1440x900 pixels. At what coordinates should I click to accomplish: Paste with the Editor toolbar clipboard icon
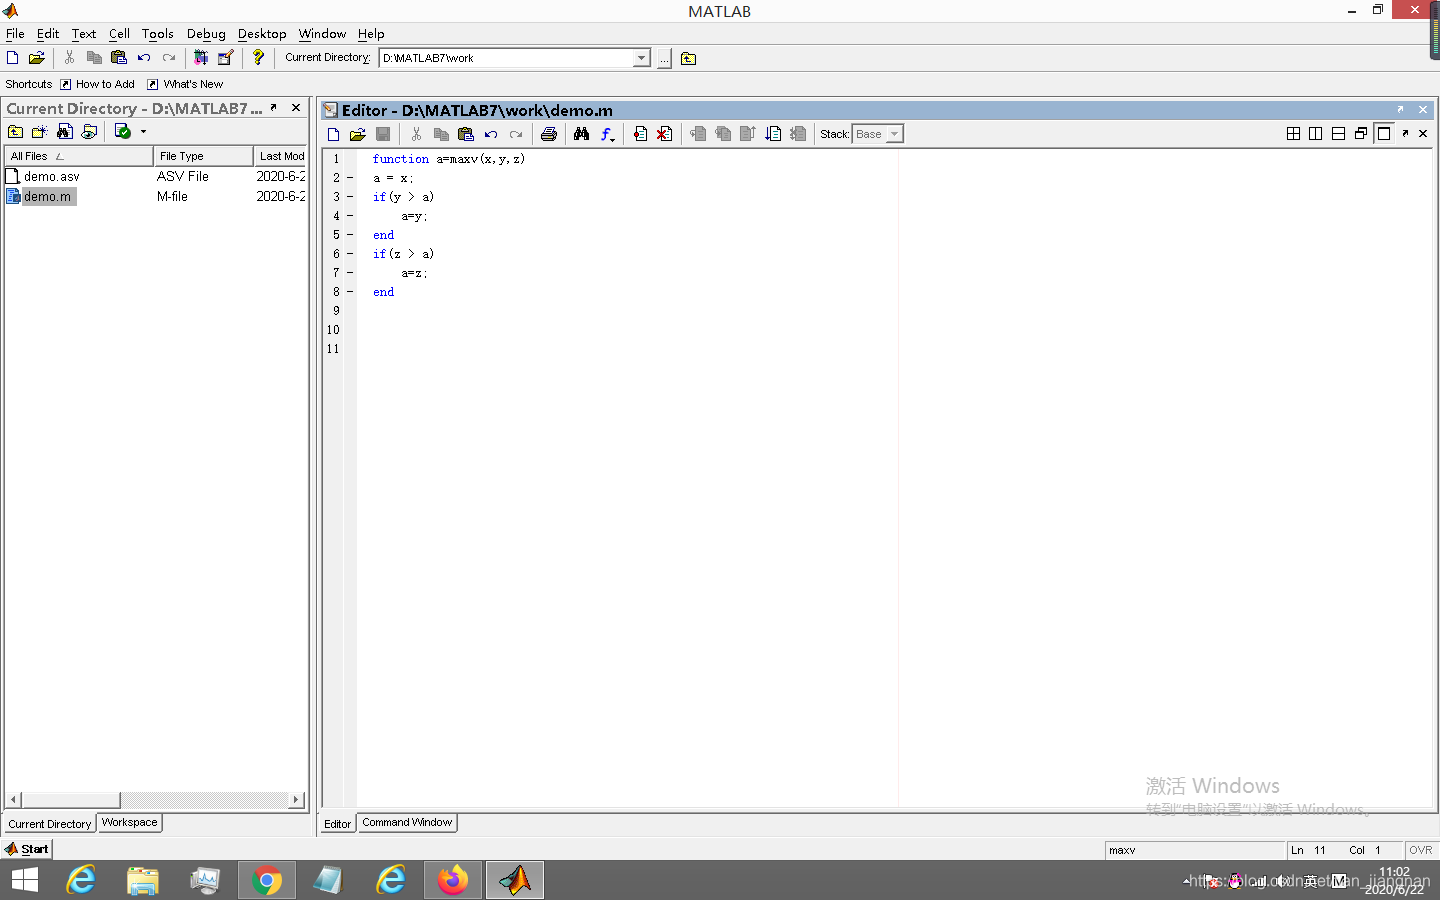[x=466, y=134]
